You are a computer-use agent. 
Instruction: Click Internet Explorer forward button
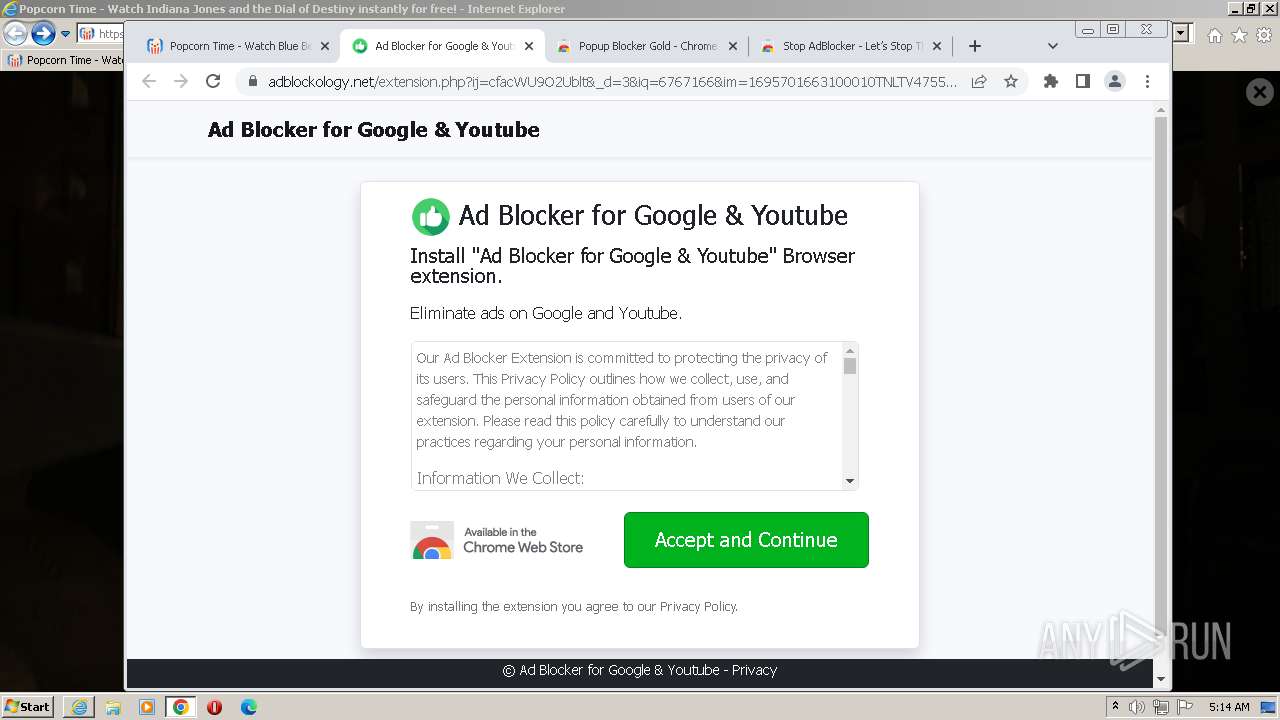[43, 33]
